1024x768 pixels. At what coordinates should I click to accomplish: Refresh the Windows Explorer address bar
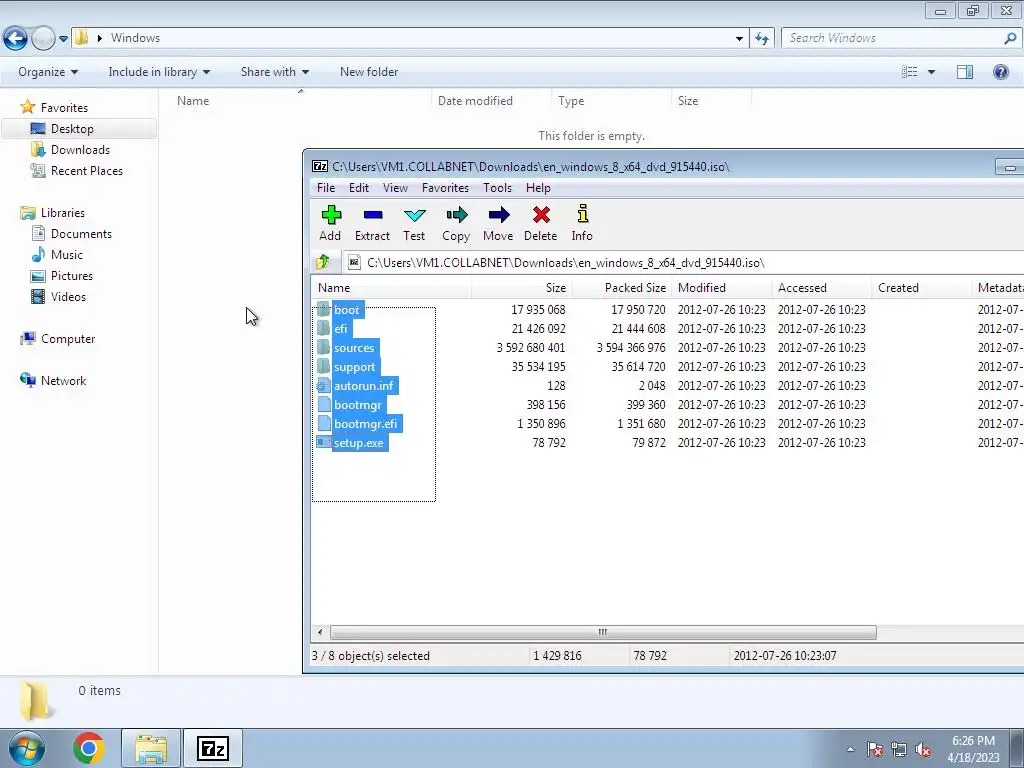762,39
